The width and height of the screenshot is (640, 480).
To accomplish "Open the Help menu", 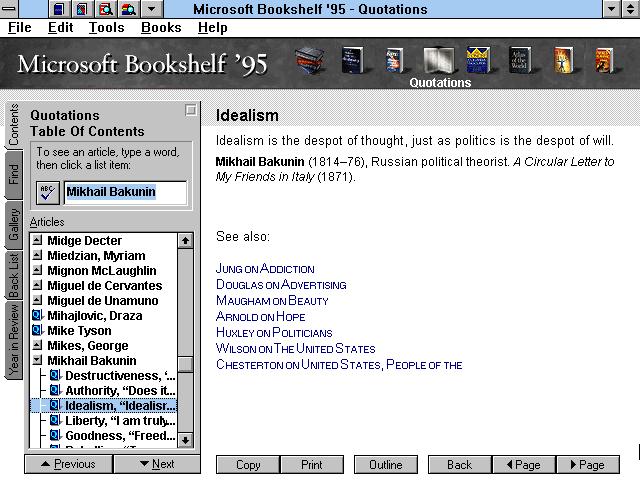I will coord(213,27).
